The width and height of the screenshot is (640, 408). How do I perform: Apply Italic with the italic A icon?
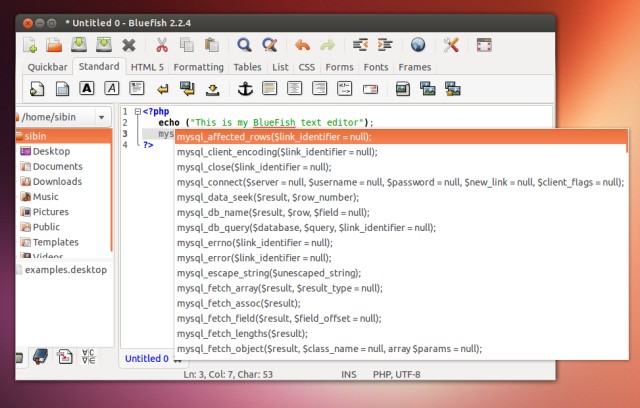click(111, 88)
